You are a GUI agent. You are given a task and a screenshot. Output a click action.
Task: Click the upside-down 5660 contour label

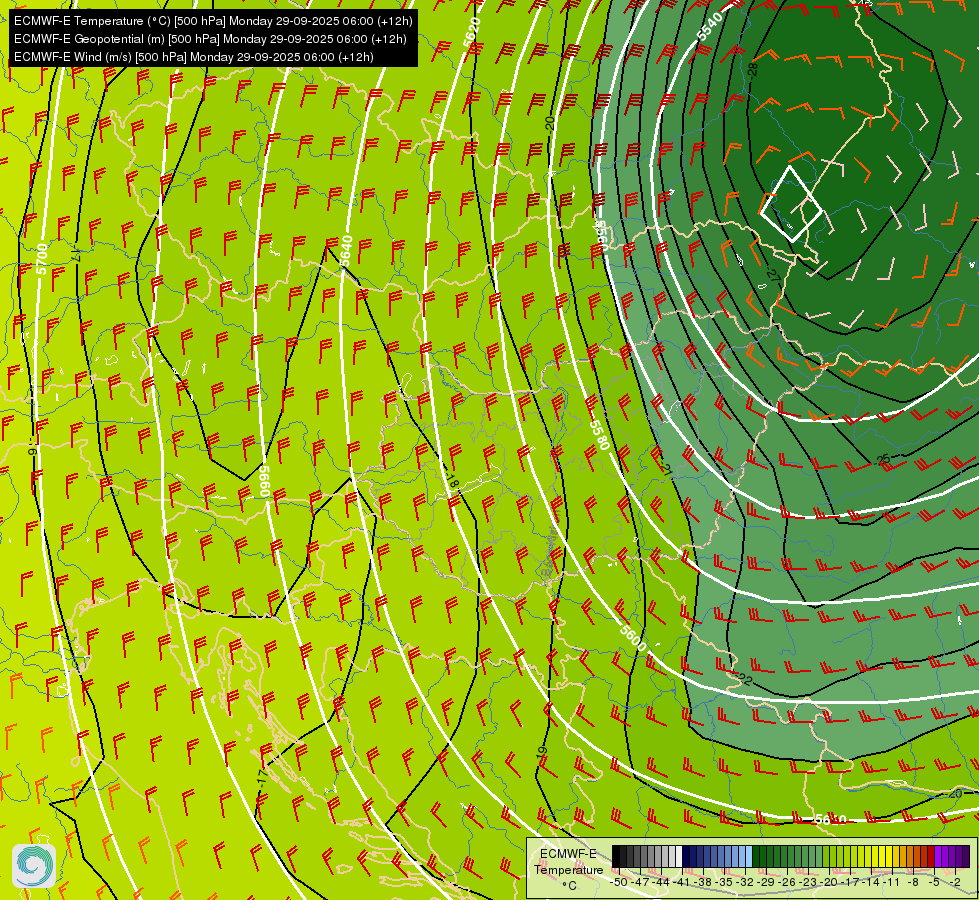coord(264,482)
